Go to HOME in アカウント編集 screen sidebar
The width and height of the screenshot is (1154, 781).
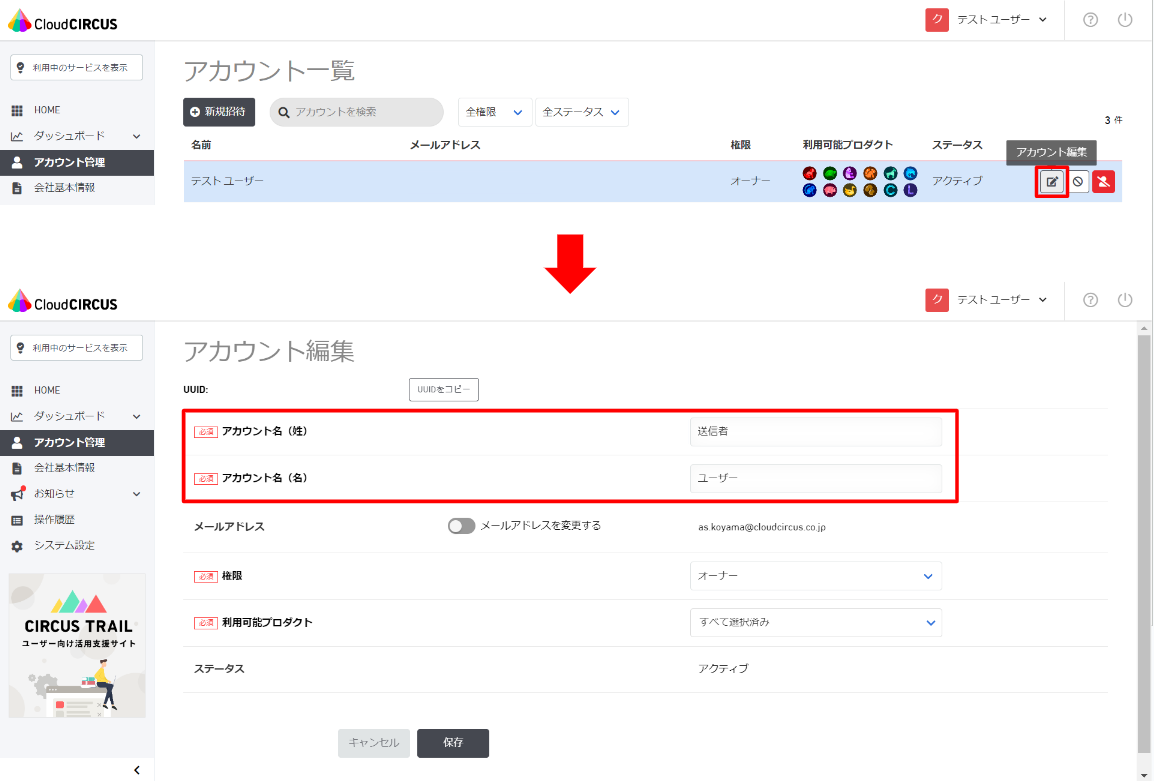(77, 391)
